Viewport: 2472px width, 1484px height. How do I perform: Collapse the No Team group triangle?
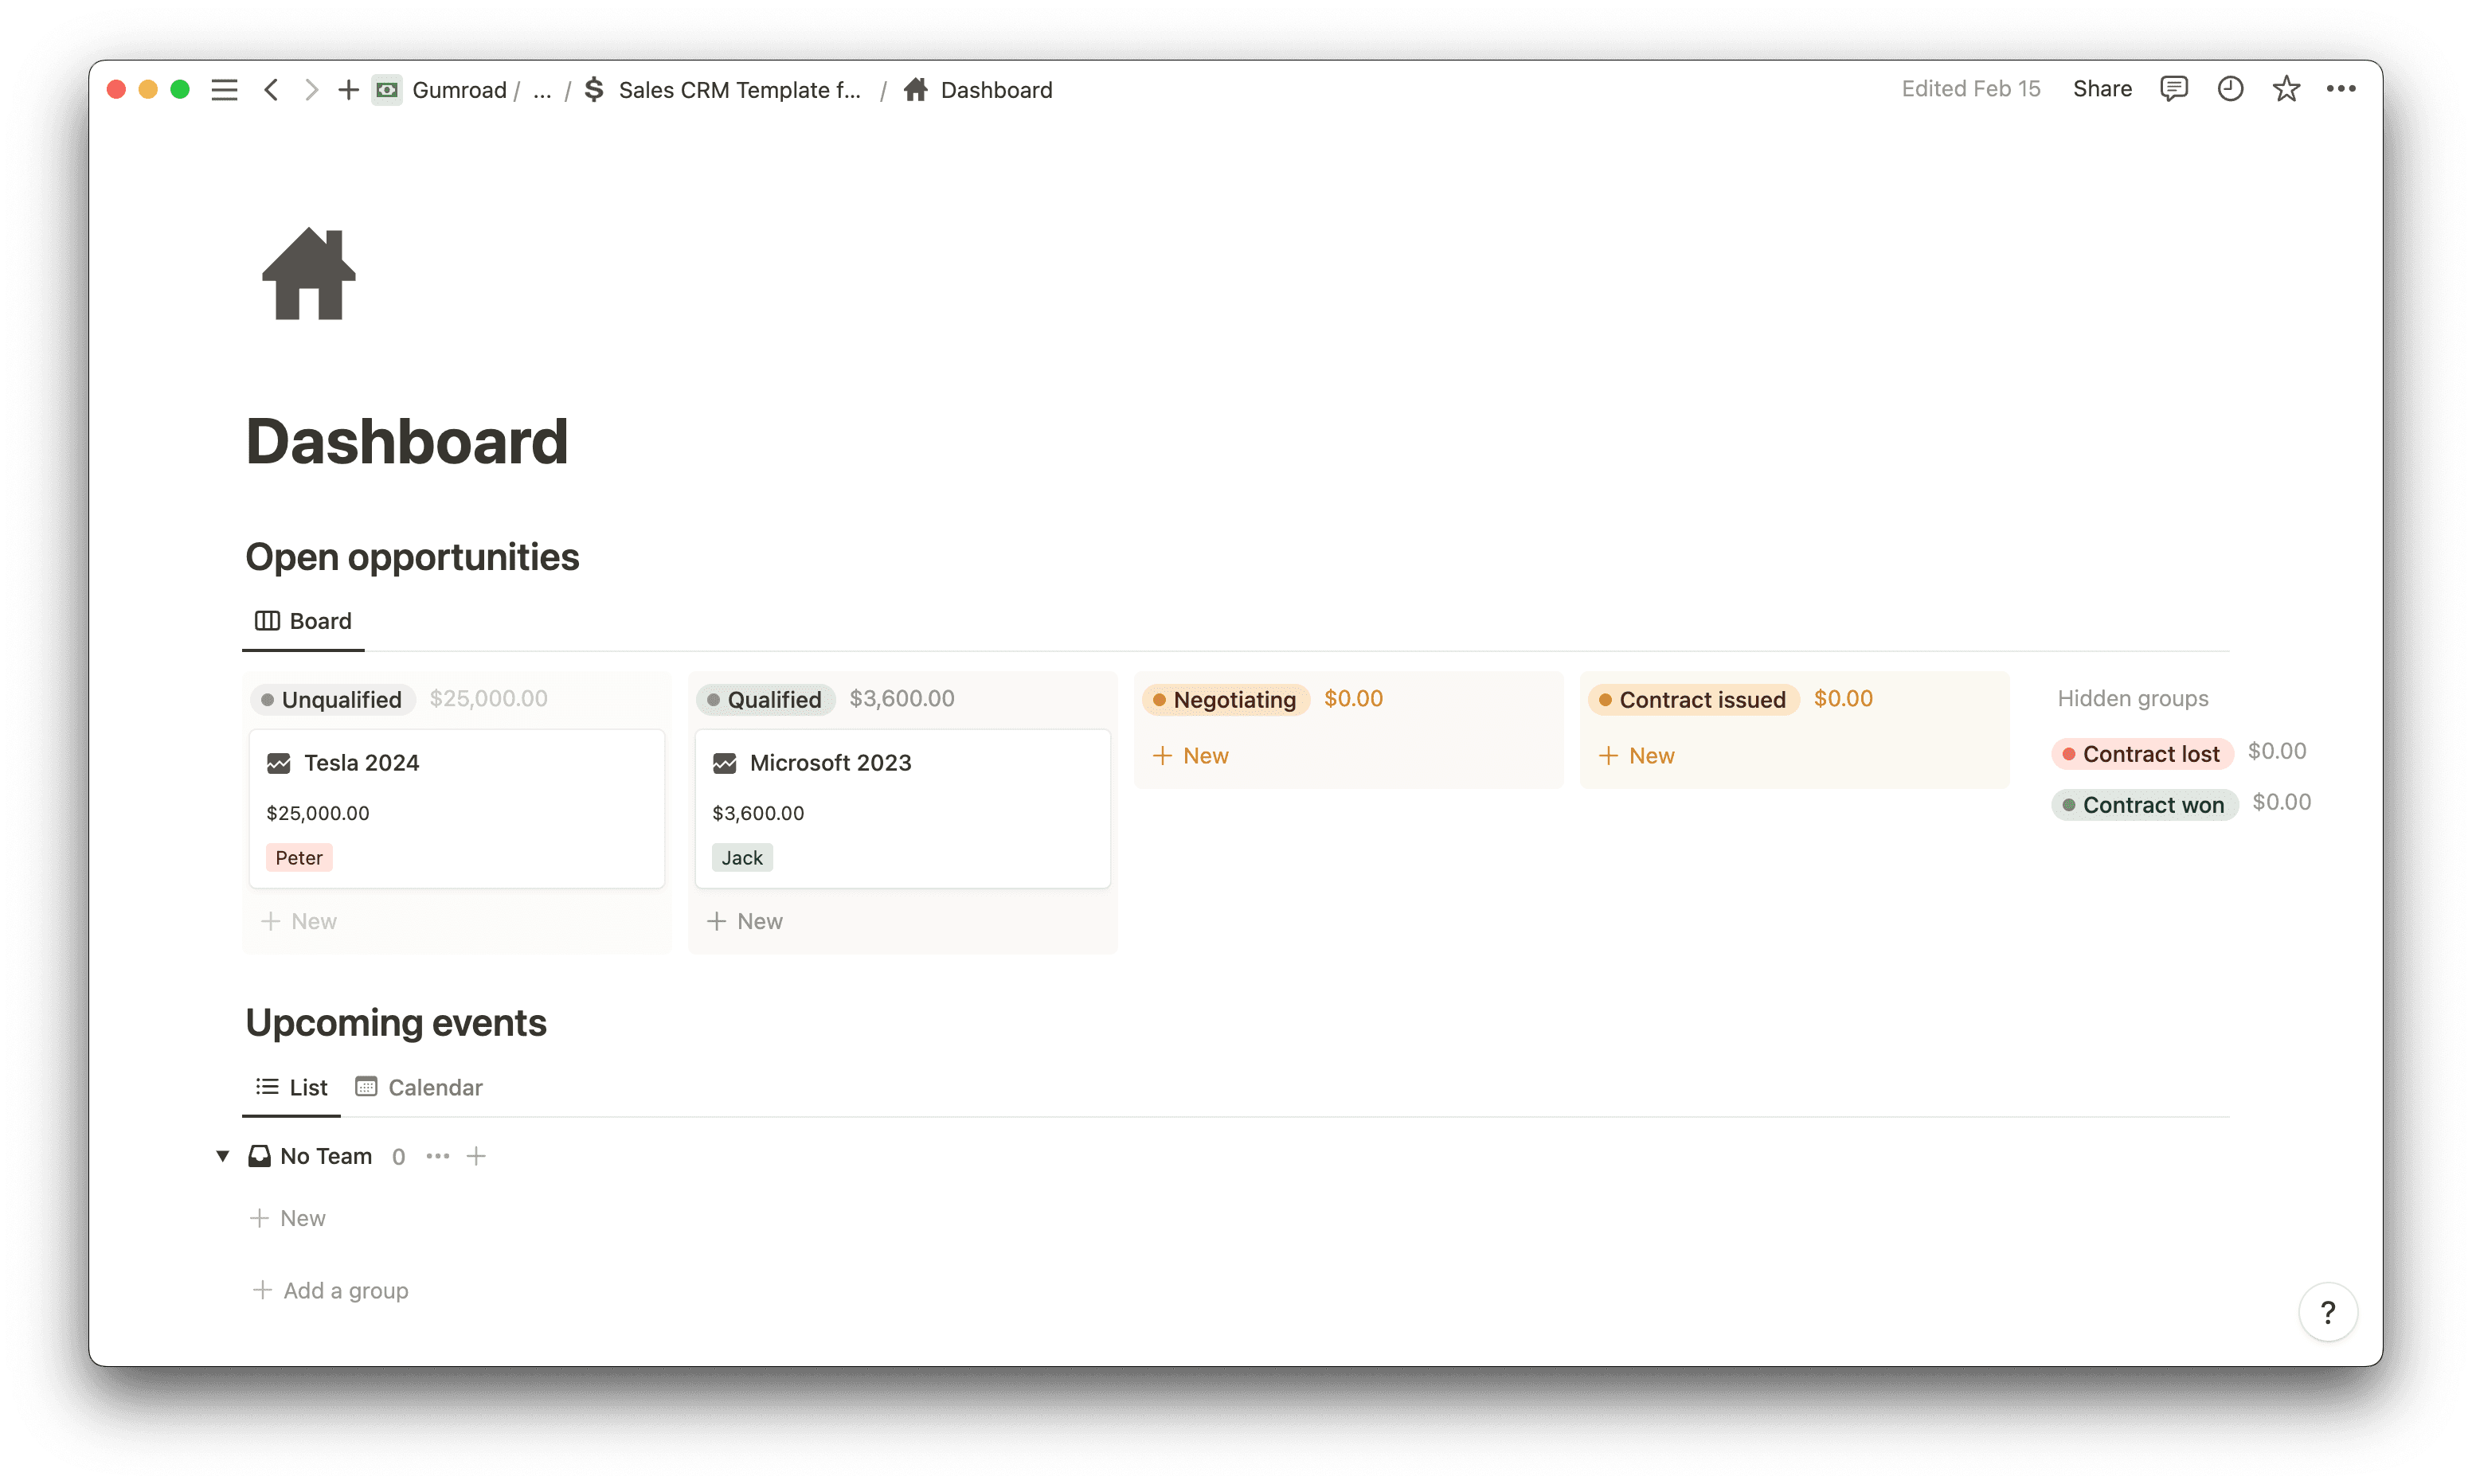click(x=223, y=1156)
